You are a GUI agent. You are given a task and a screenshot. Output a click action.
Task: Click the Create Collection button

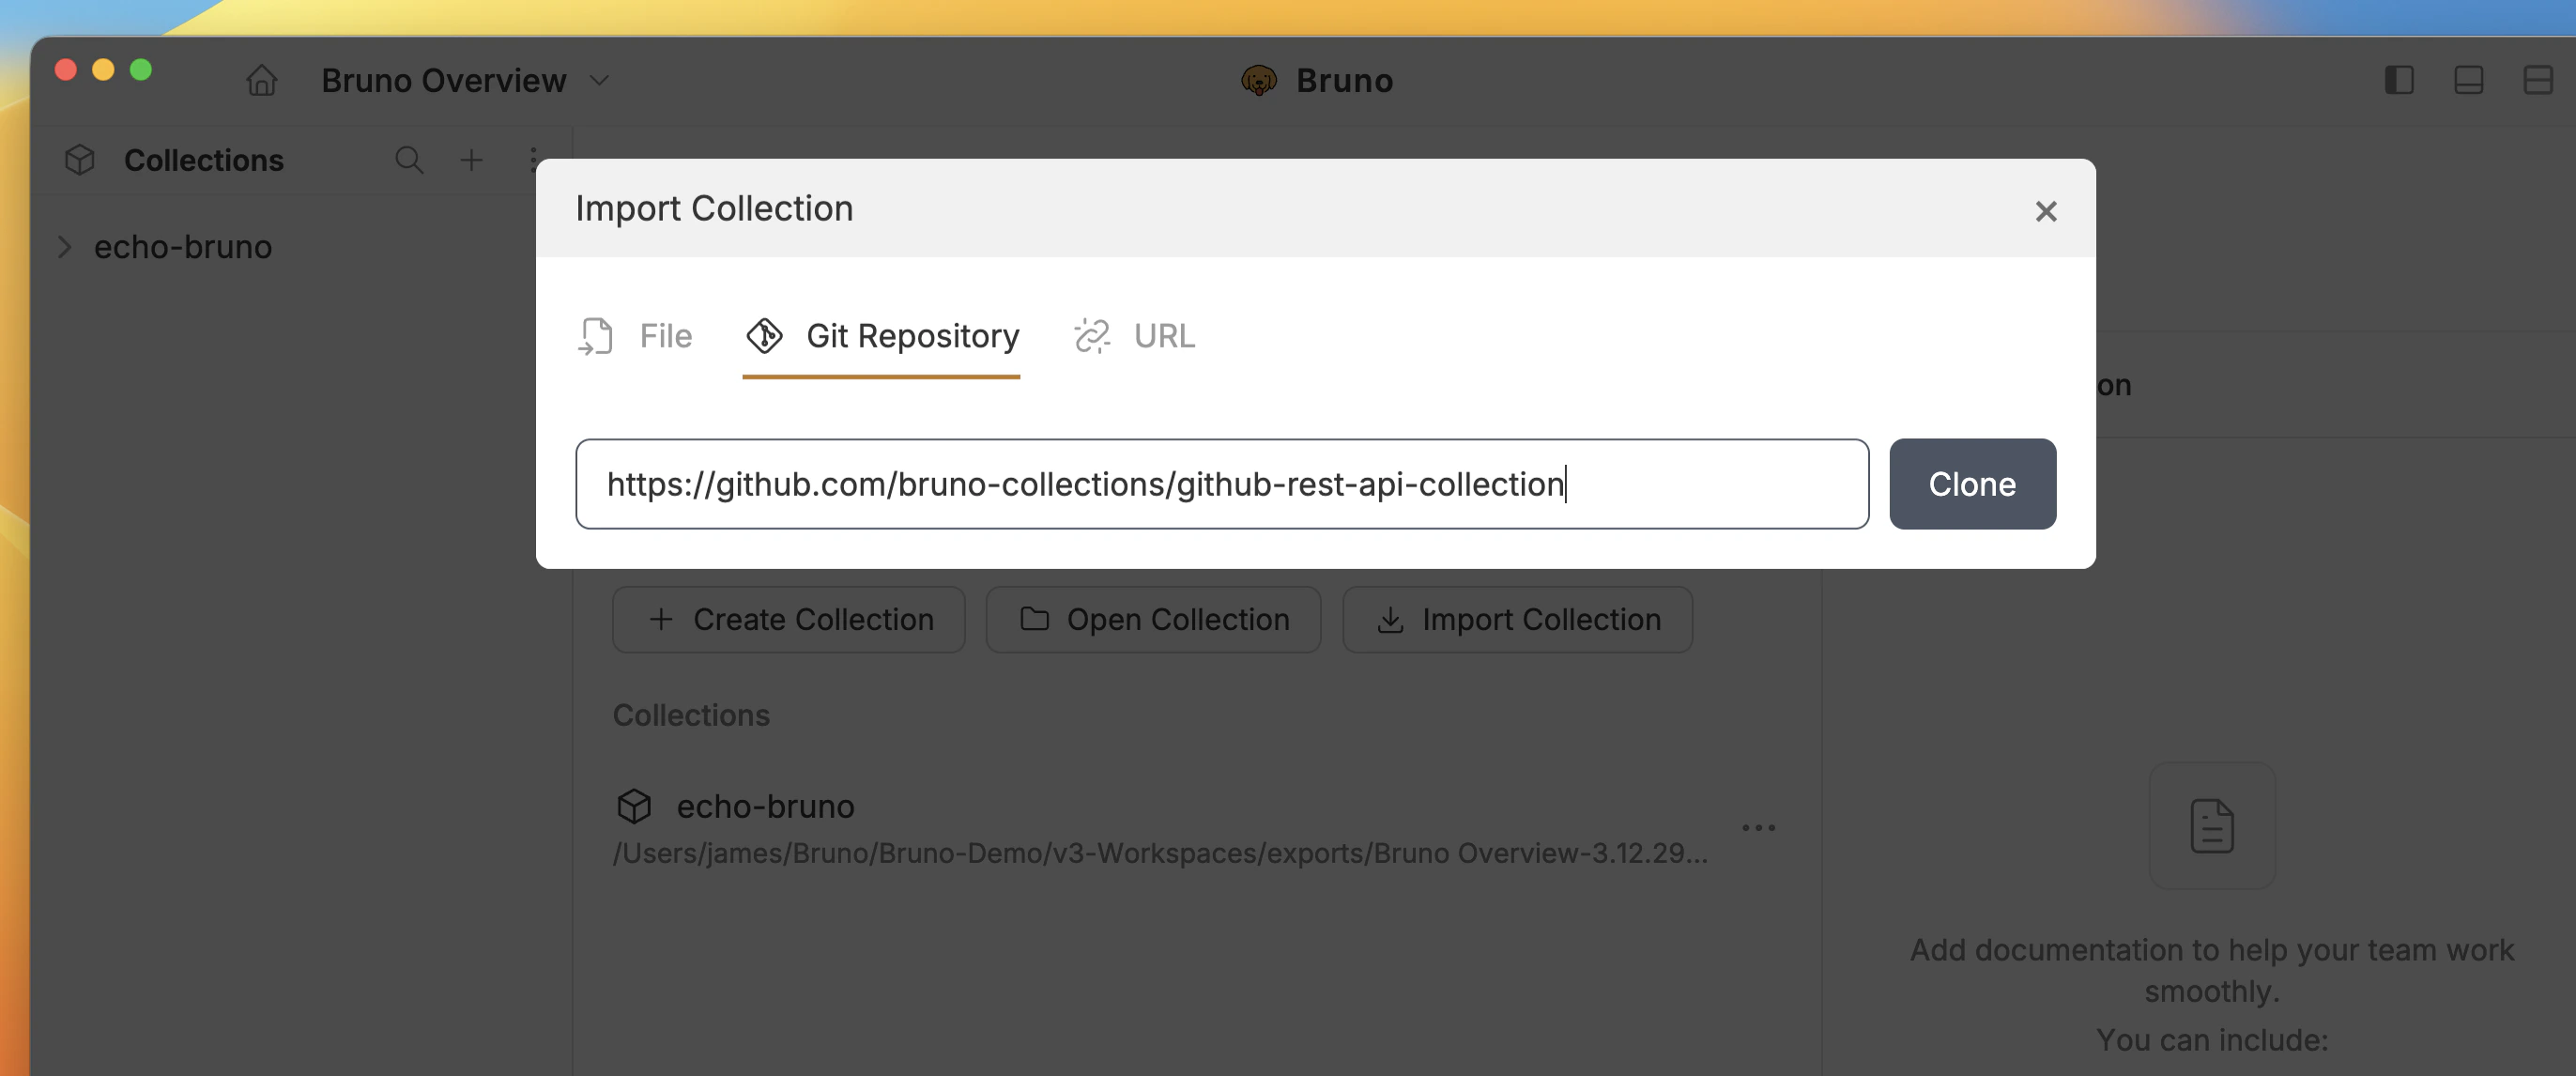(788, 619)
